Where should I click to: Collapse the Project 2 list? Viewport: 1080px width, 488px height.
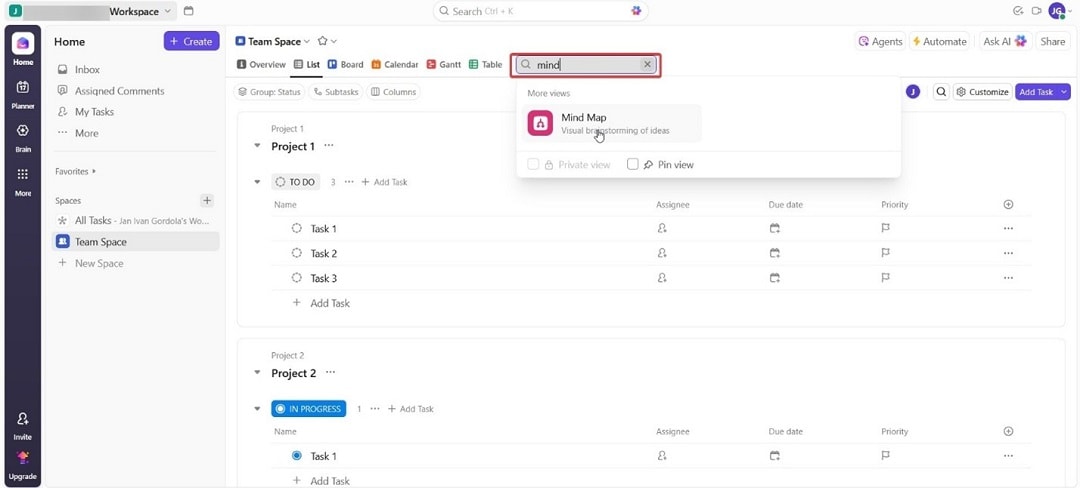point(257,372)
